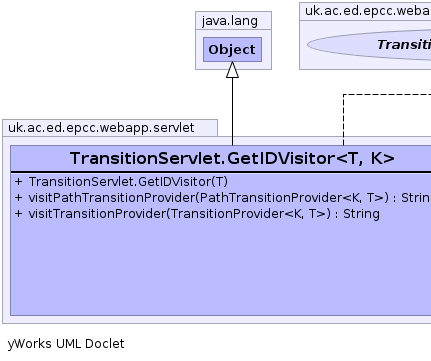This screenshot has width=431, height=361.
Task: Click the dashed dependency line's vertical segment
Action: coord(343,120)
